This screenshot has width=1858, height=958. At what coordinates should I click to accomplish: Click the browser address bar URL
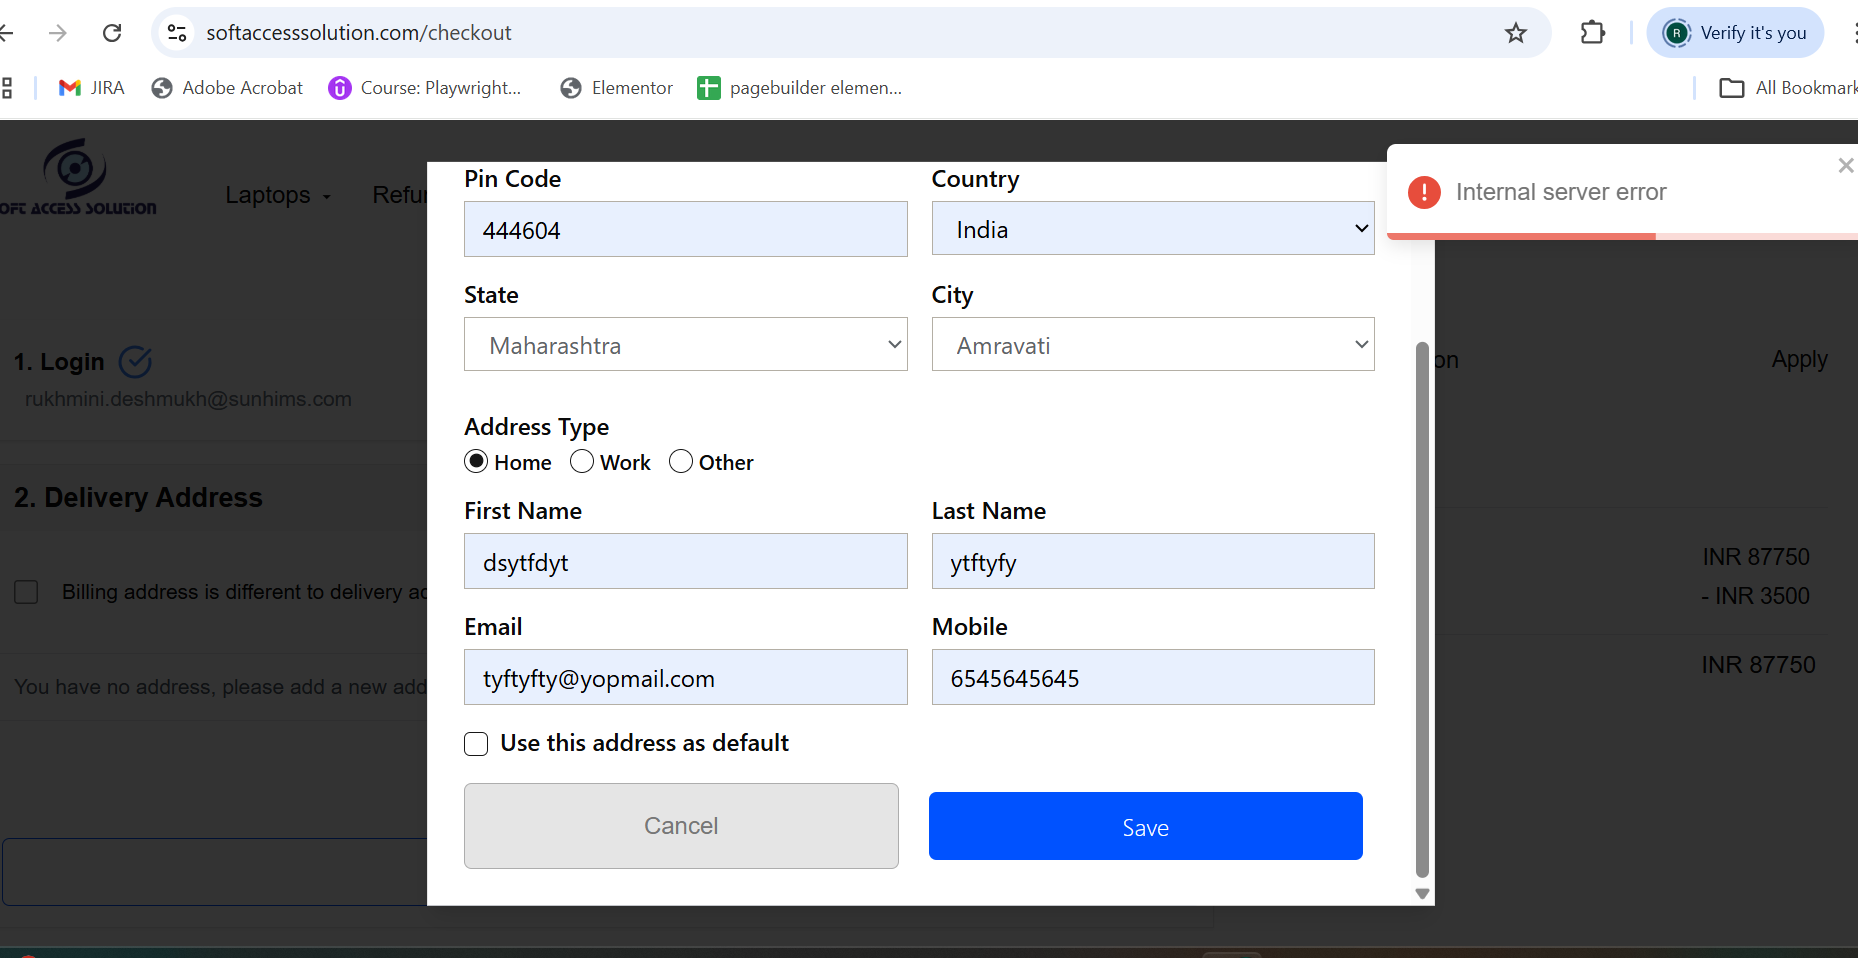click(359, 33)
